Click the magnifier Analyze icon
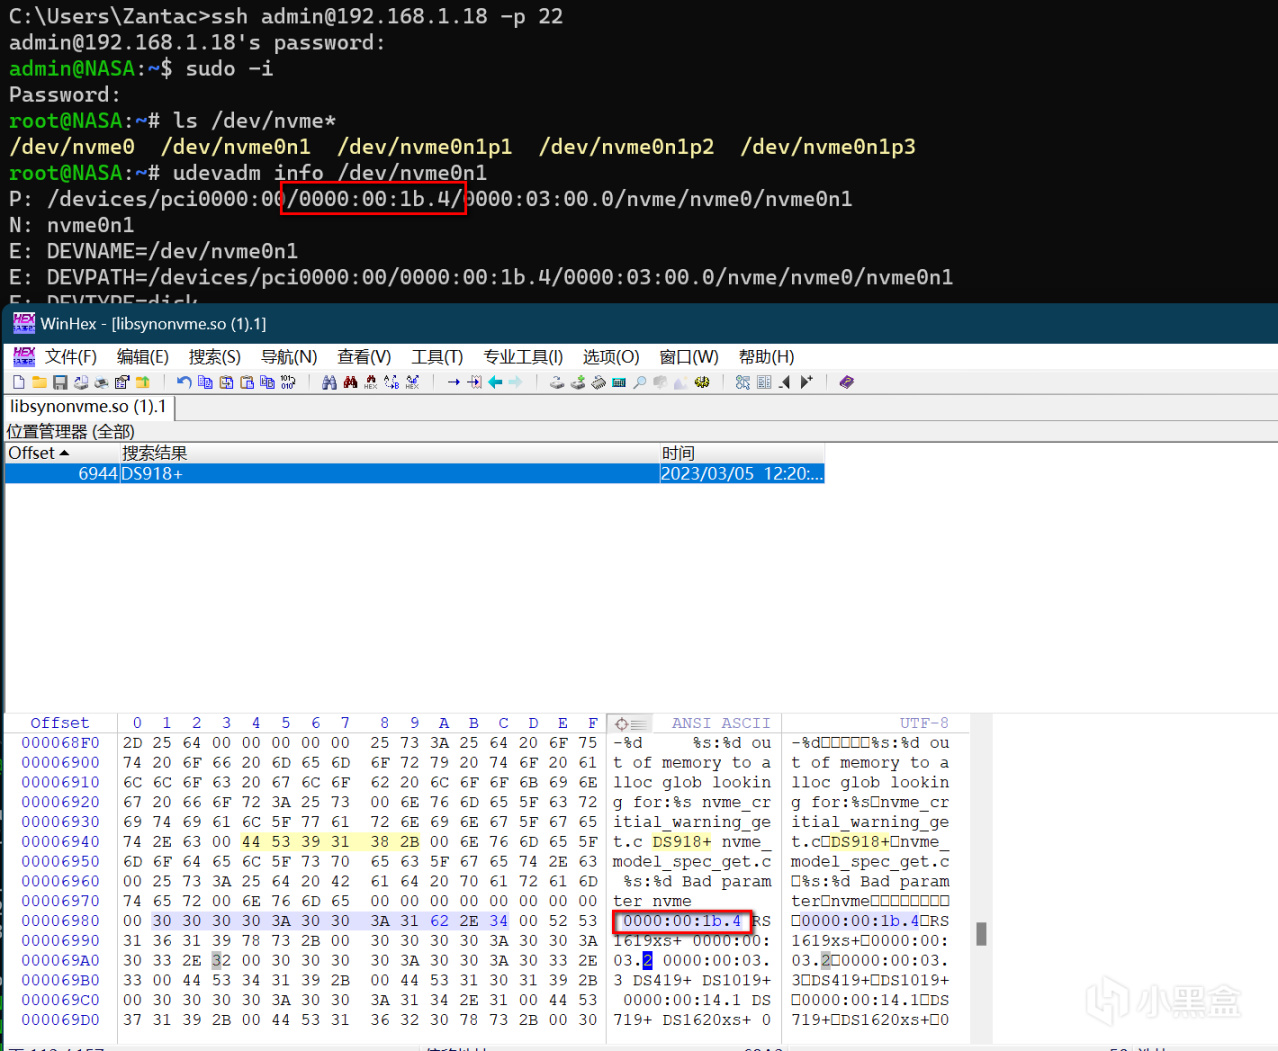Image resolution: width=1278 pixels, height=1051 pixels. point(639,382)
